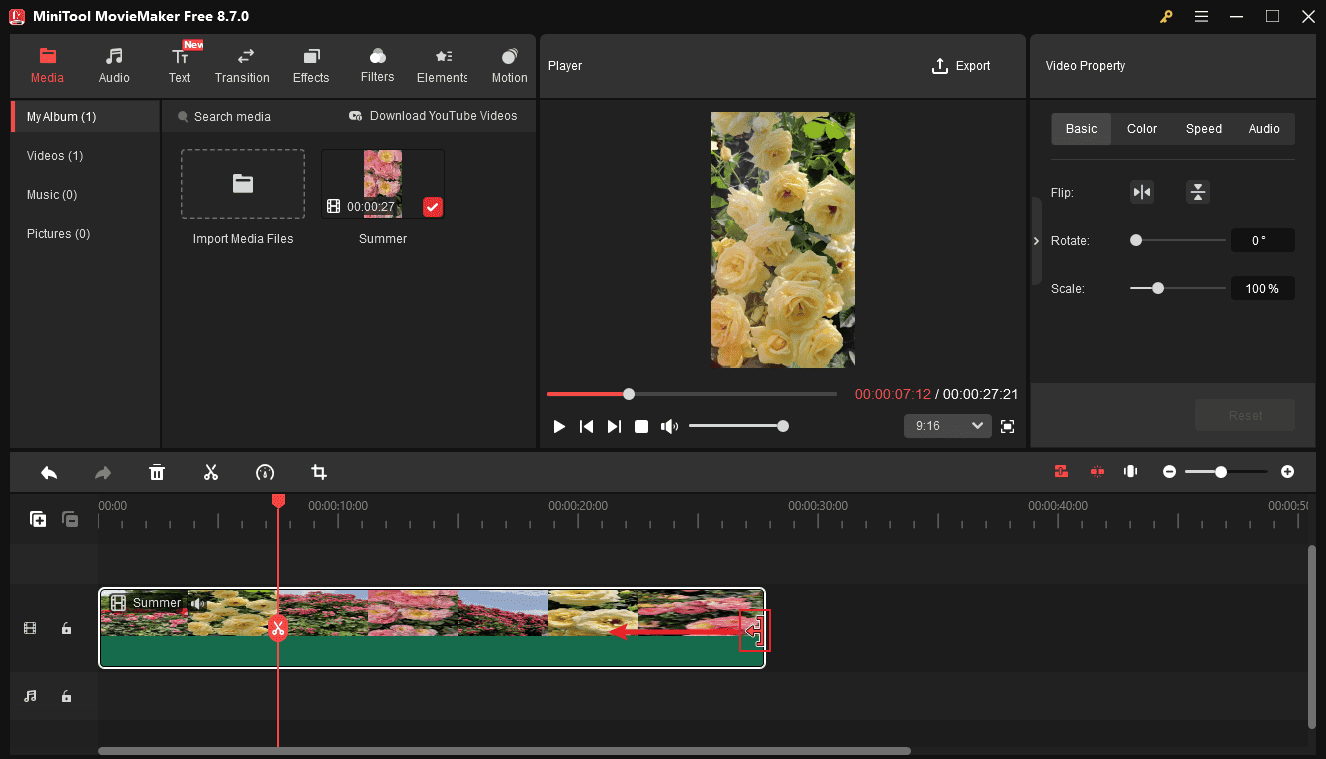1326x759 pixels.
Task: Play the video preview
Action: (559, 427)
